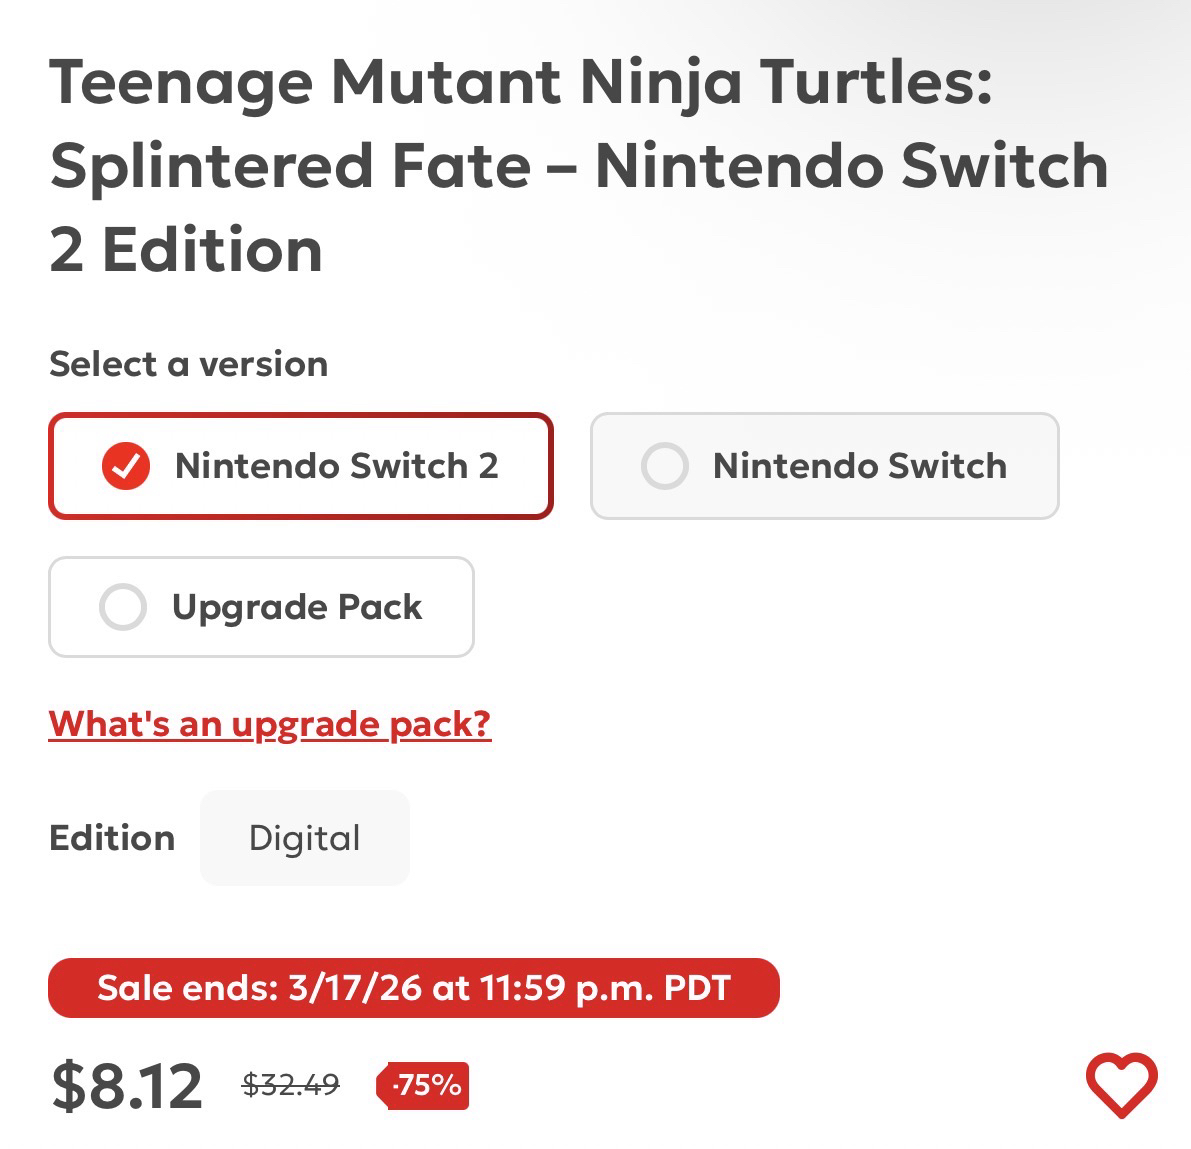Screen dimensions: 1191x1149
Task: Click the "3/17/26" sale end date
Action: point(355,988)
